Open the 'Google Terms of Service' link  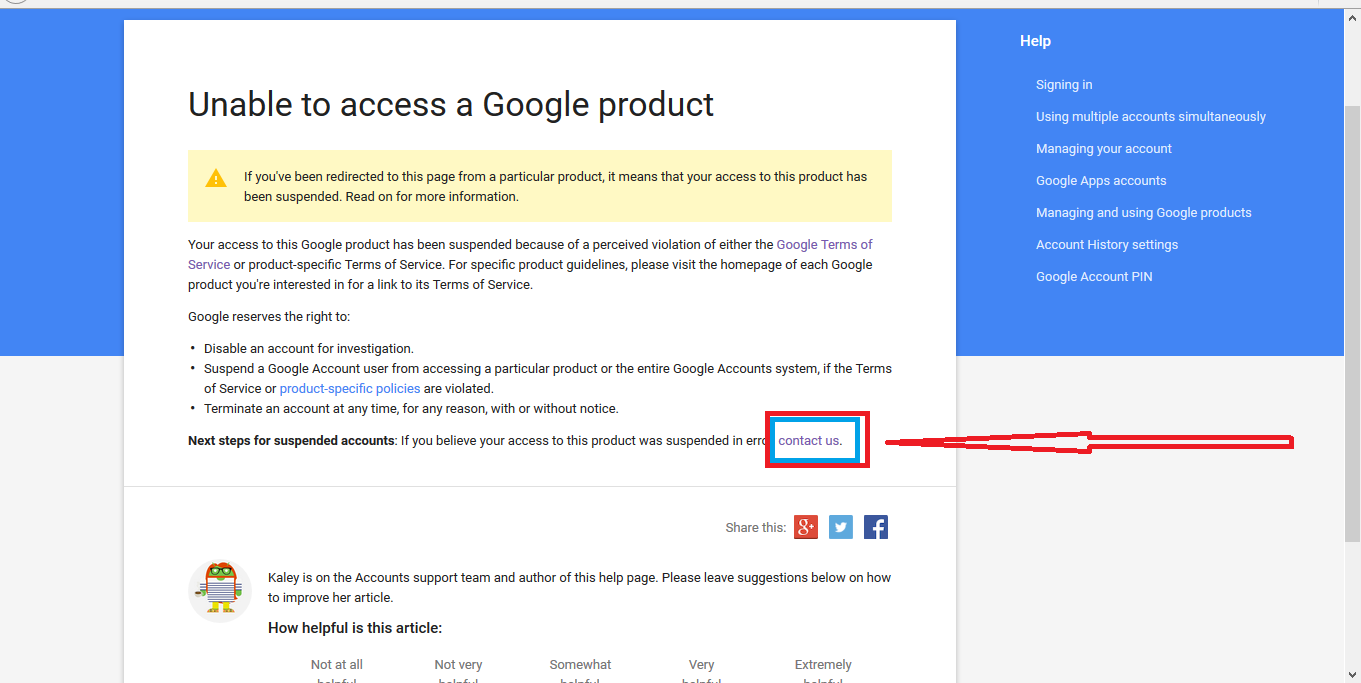point(824,244)
